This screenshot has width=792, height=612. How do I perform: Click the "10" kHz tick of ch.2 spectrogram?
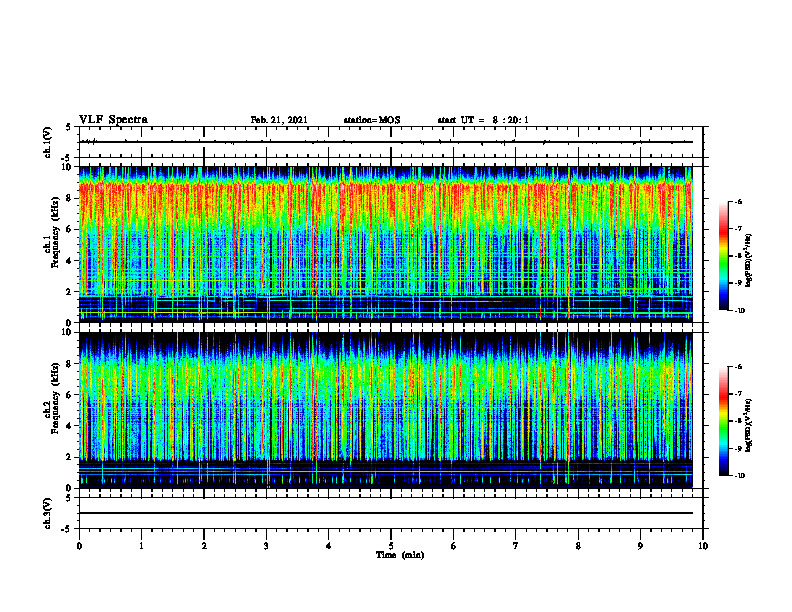point(67,332)
